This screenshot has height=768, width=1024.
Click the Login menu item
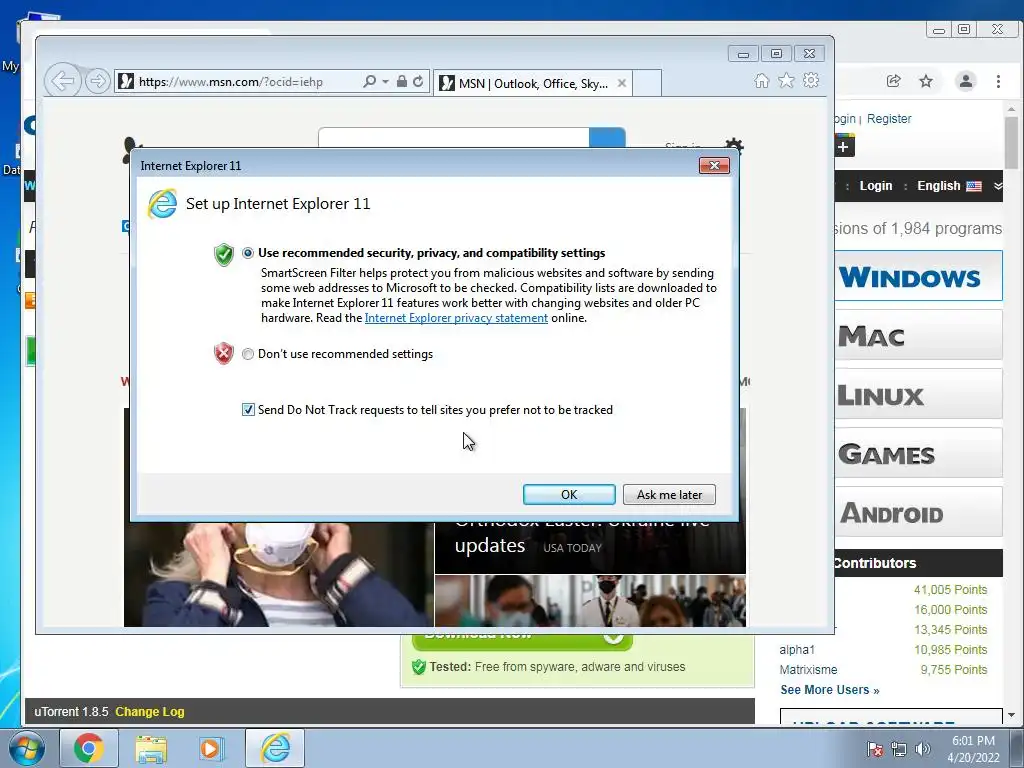pyautogui.click(x=876, y=185)
